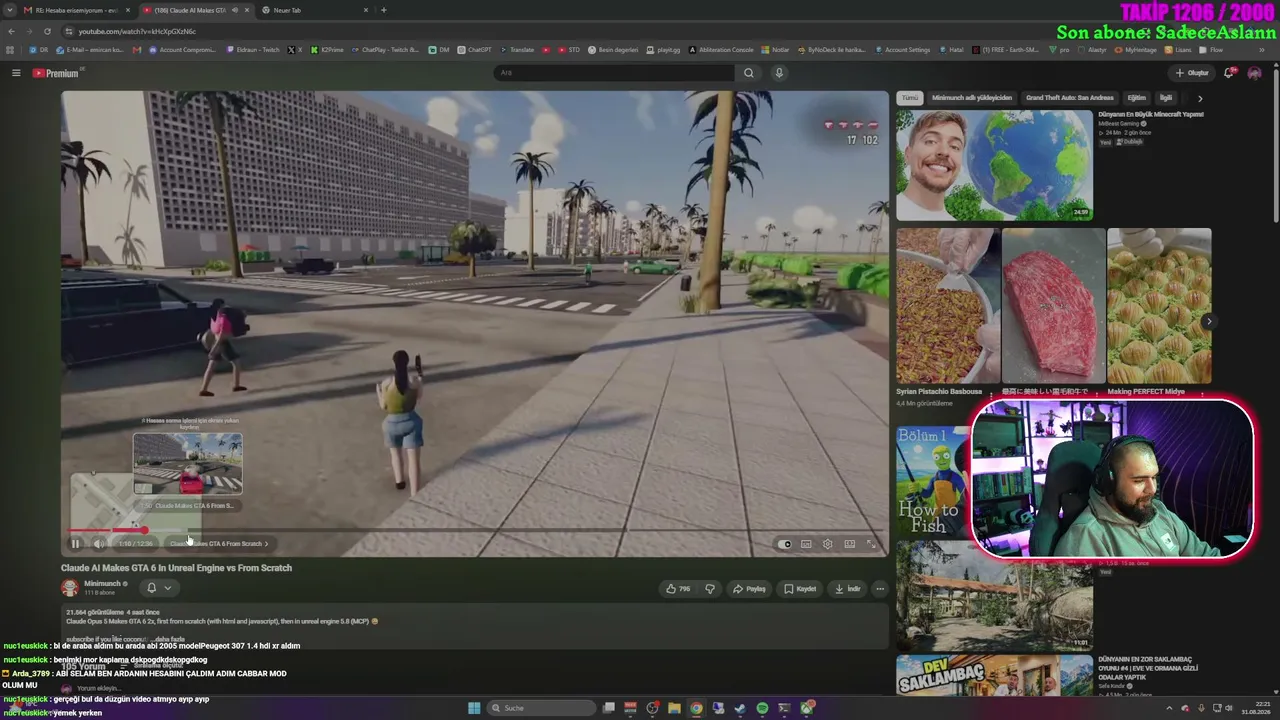Open YouTube notifications bell

[1229, 73]
